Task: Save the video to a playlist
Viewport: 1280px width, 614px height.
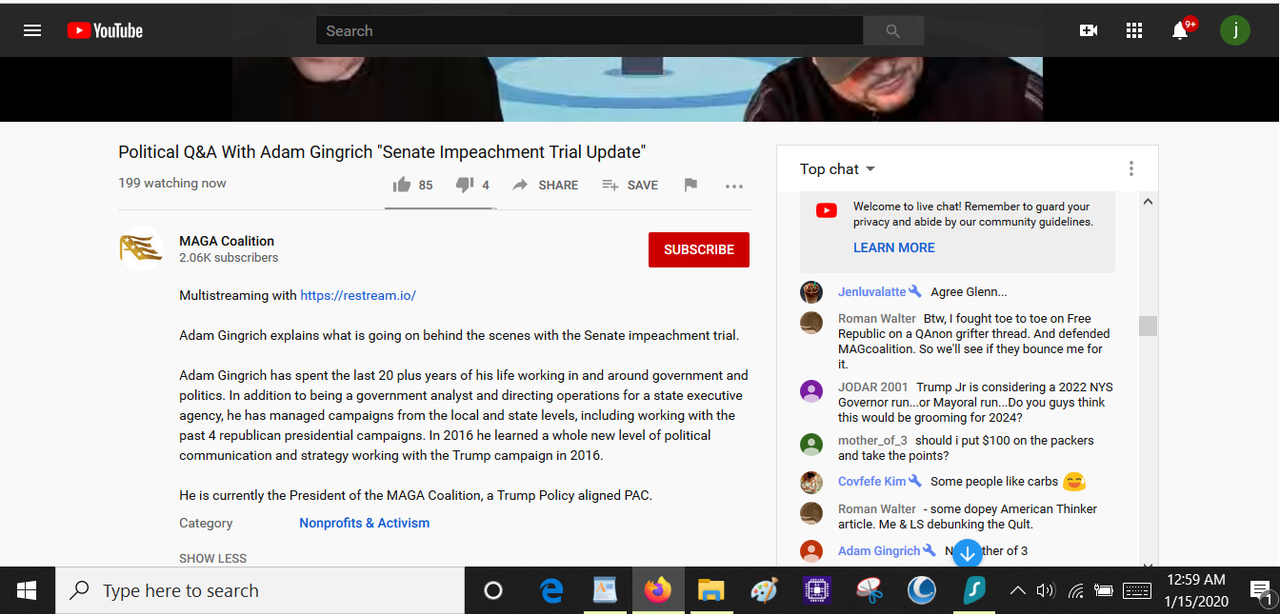Action: 630,185
